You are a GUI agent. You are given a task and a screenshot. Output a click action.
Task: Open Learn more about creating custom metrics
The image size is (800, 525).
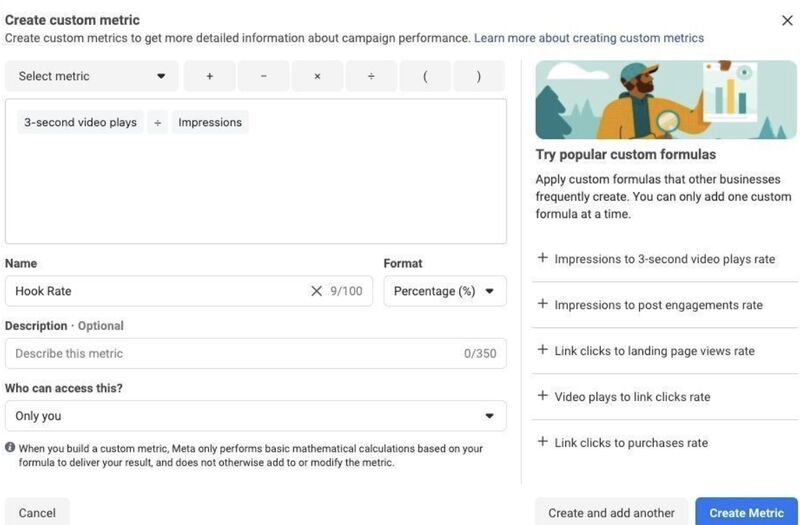pos(588,38)
